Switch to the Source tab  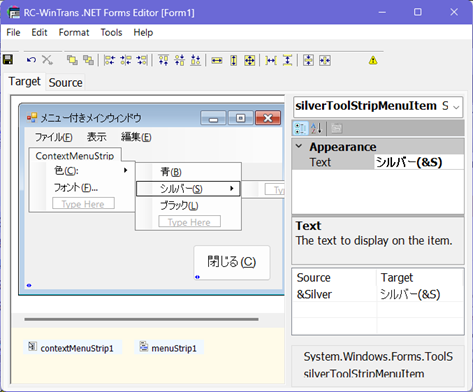(x=65, y=83)
